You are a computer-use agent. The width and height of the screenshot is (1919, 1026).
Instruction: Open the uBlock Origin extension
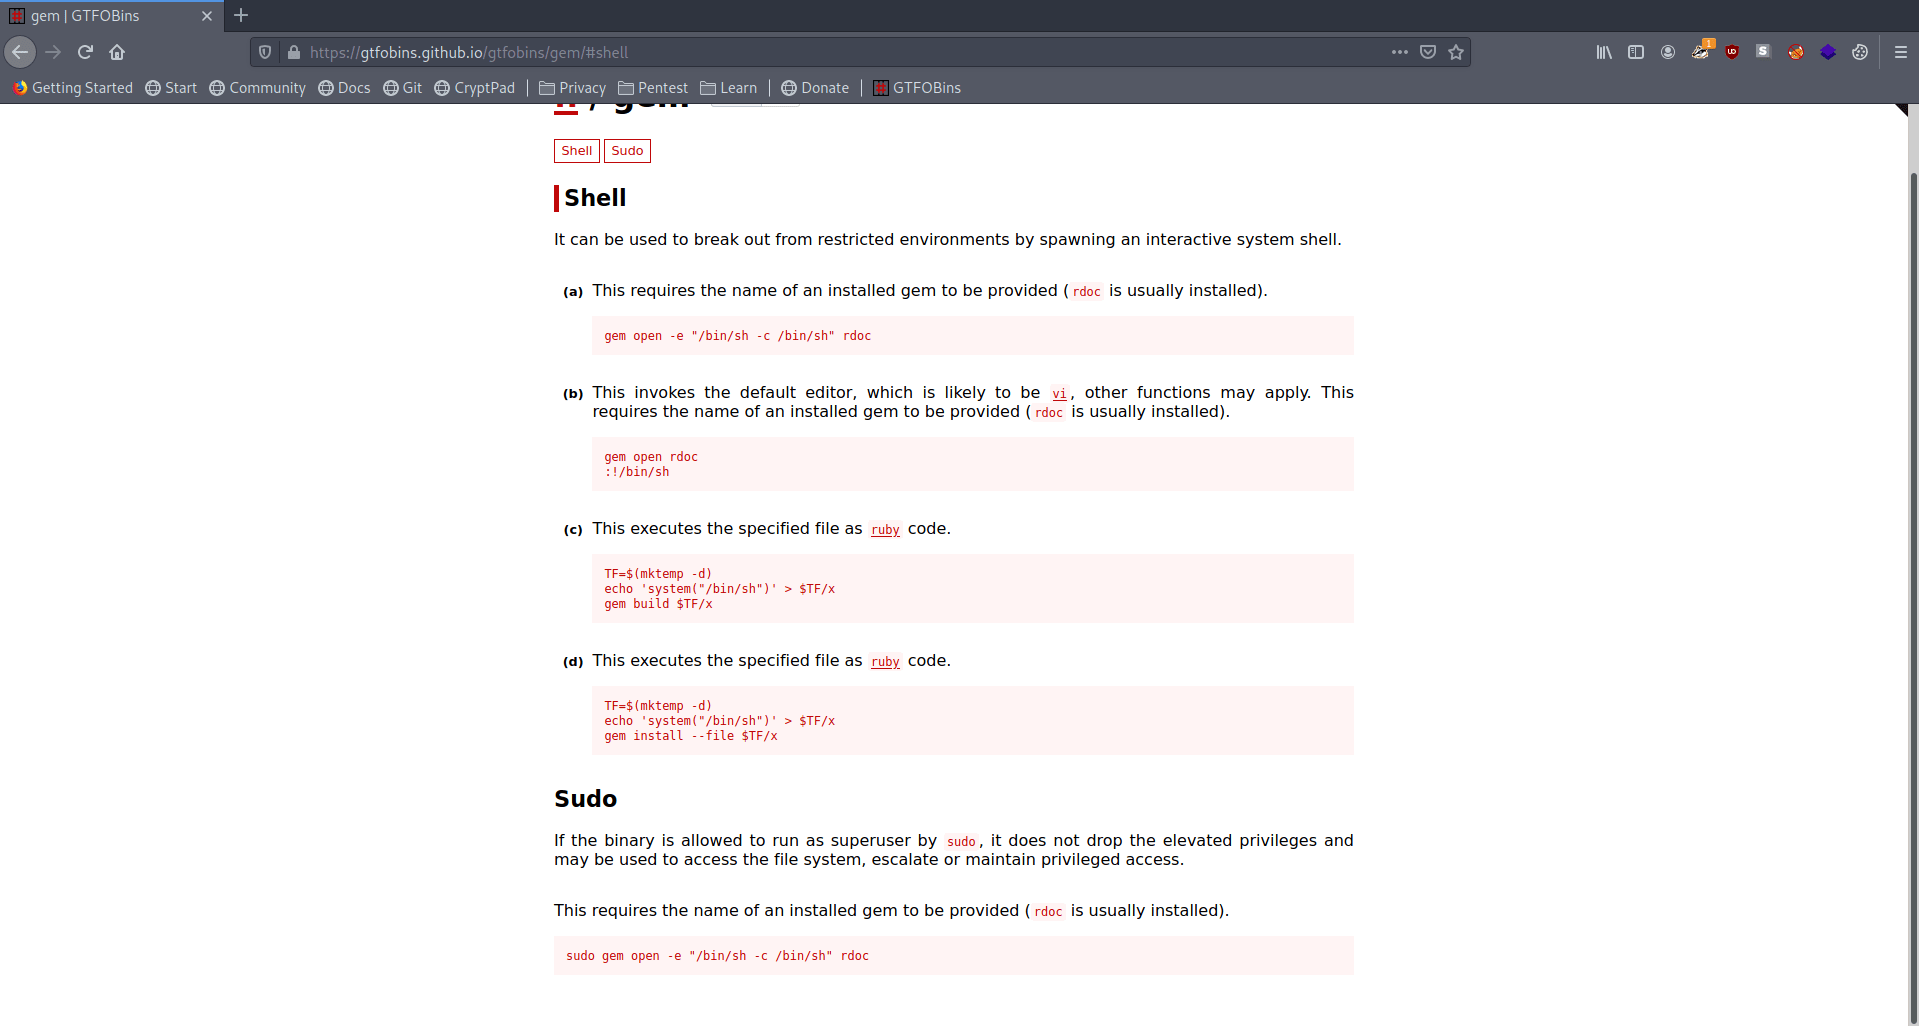click(1732, 52)
